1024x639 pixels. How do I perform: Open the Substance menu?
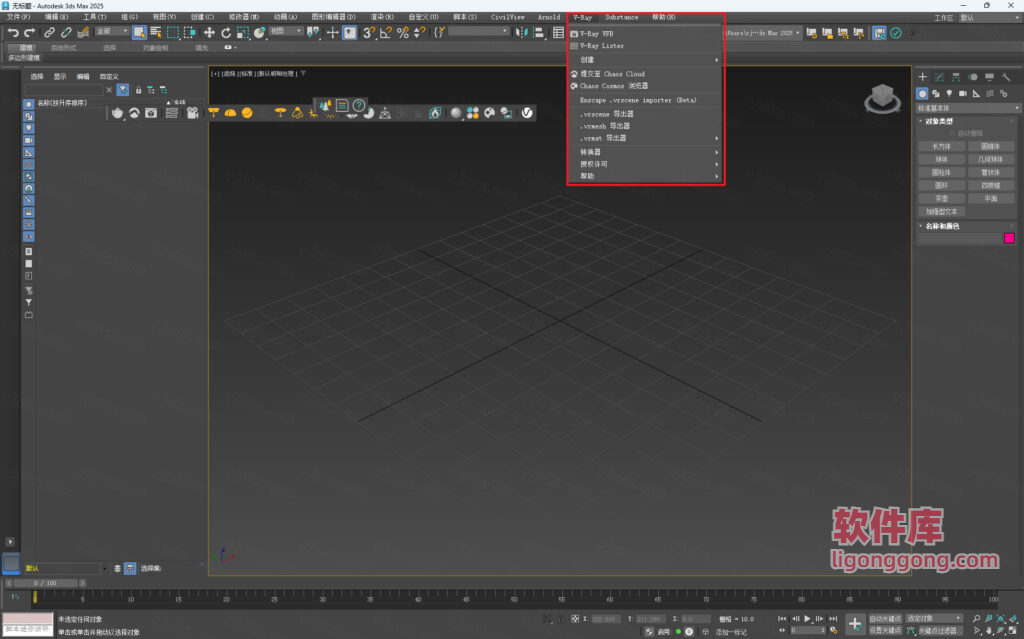(621, 17)
